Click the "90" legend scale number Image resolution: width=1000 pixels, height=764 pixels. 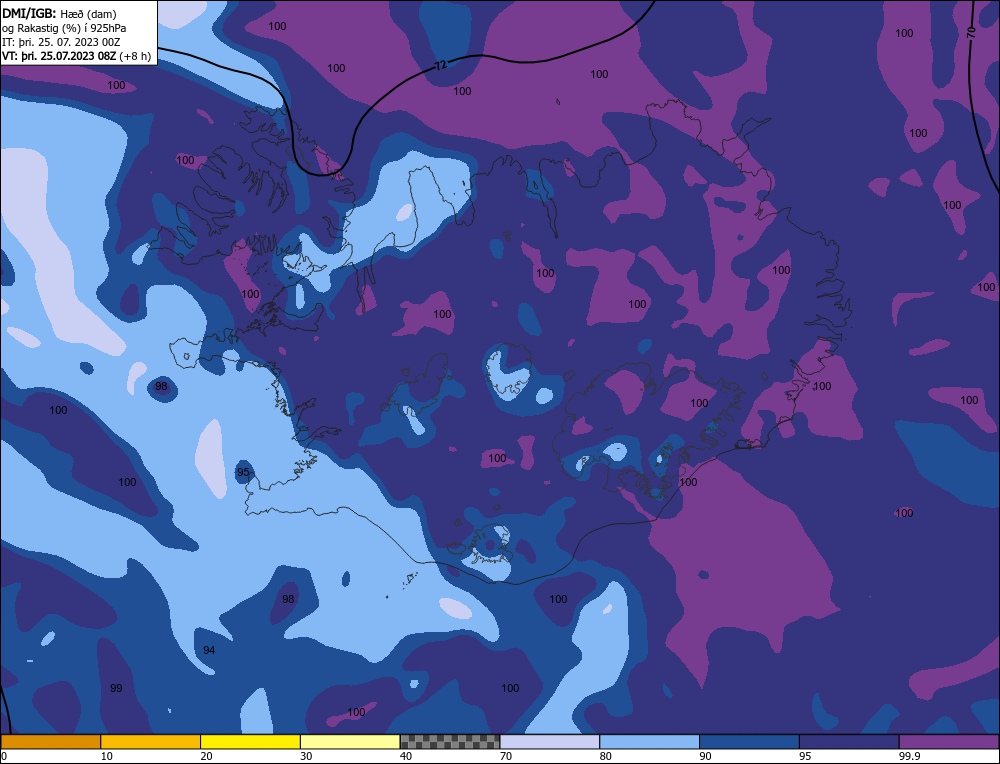pyautogui.click(x=706, y=756)
